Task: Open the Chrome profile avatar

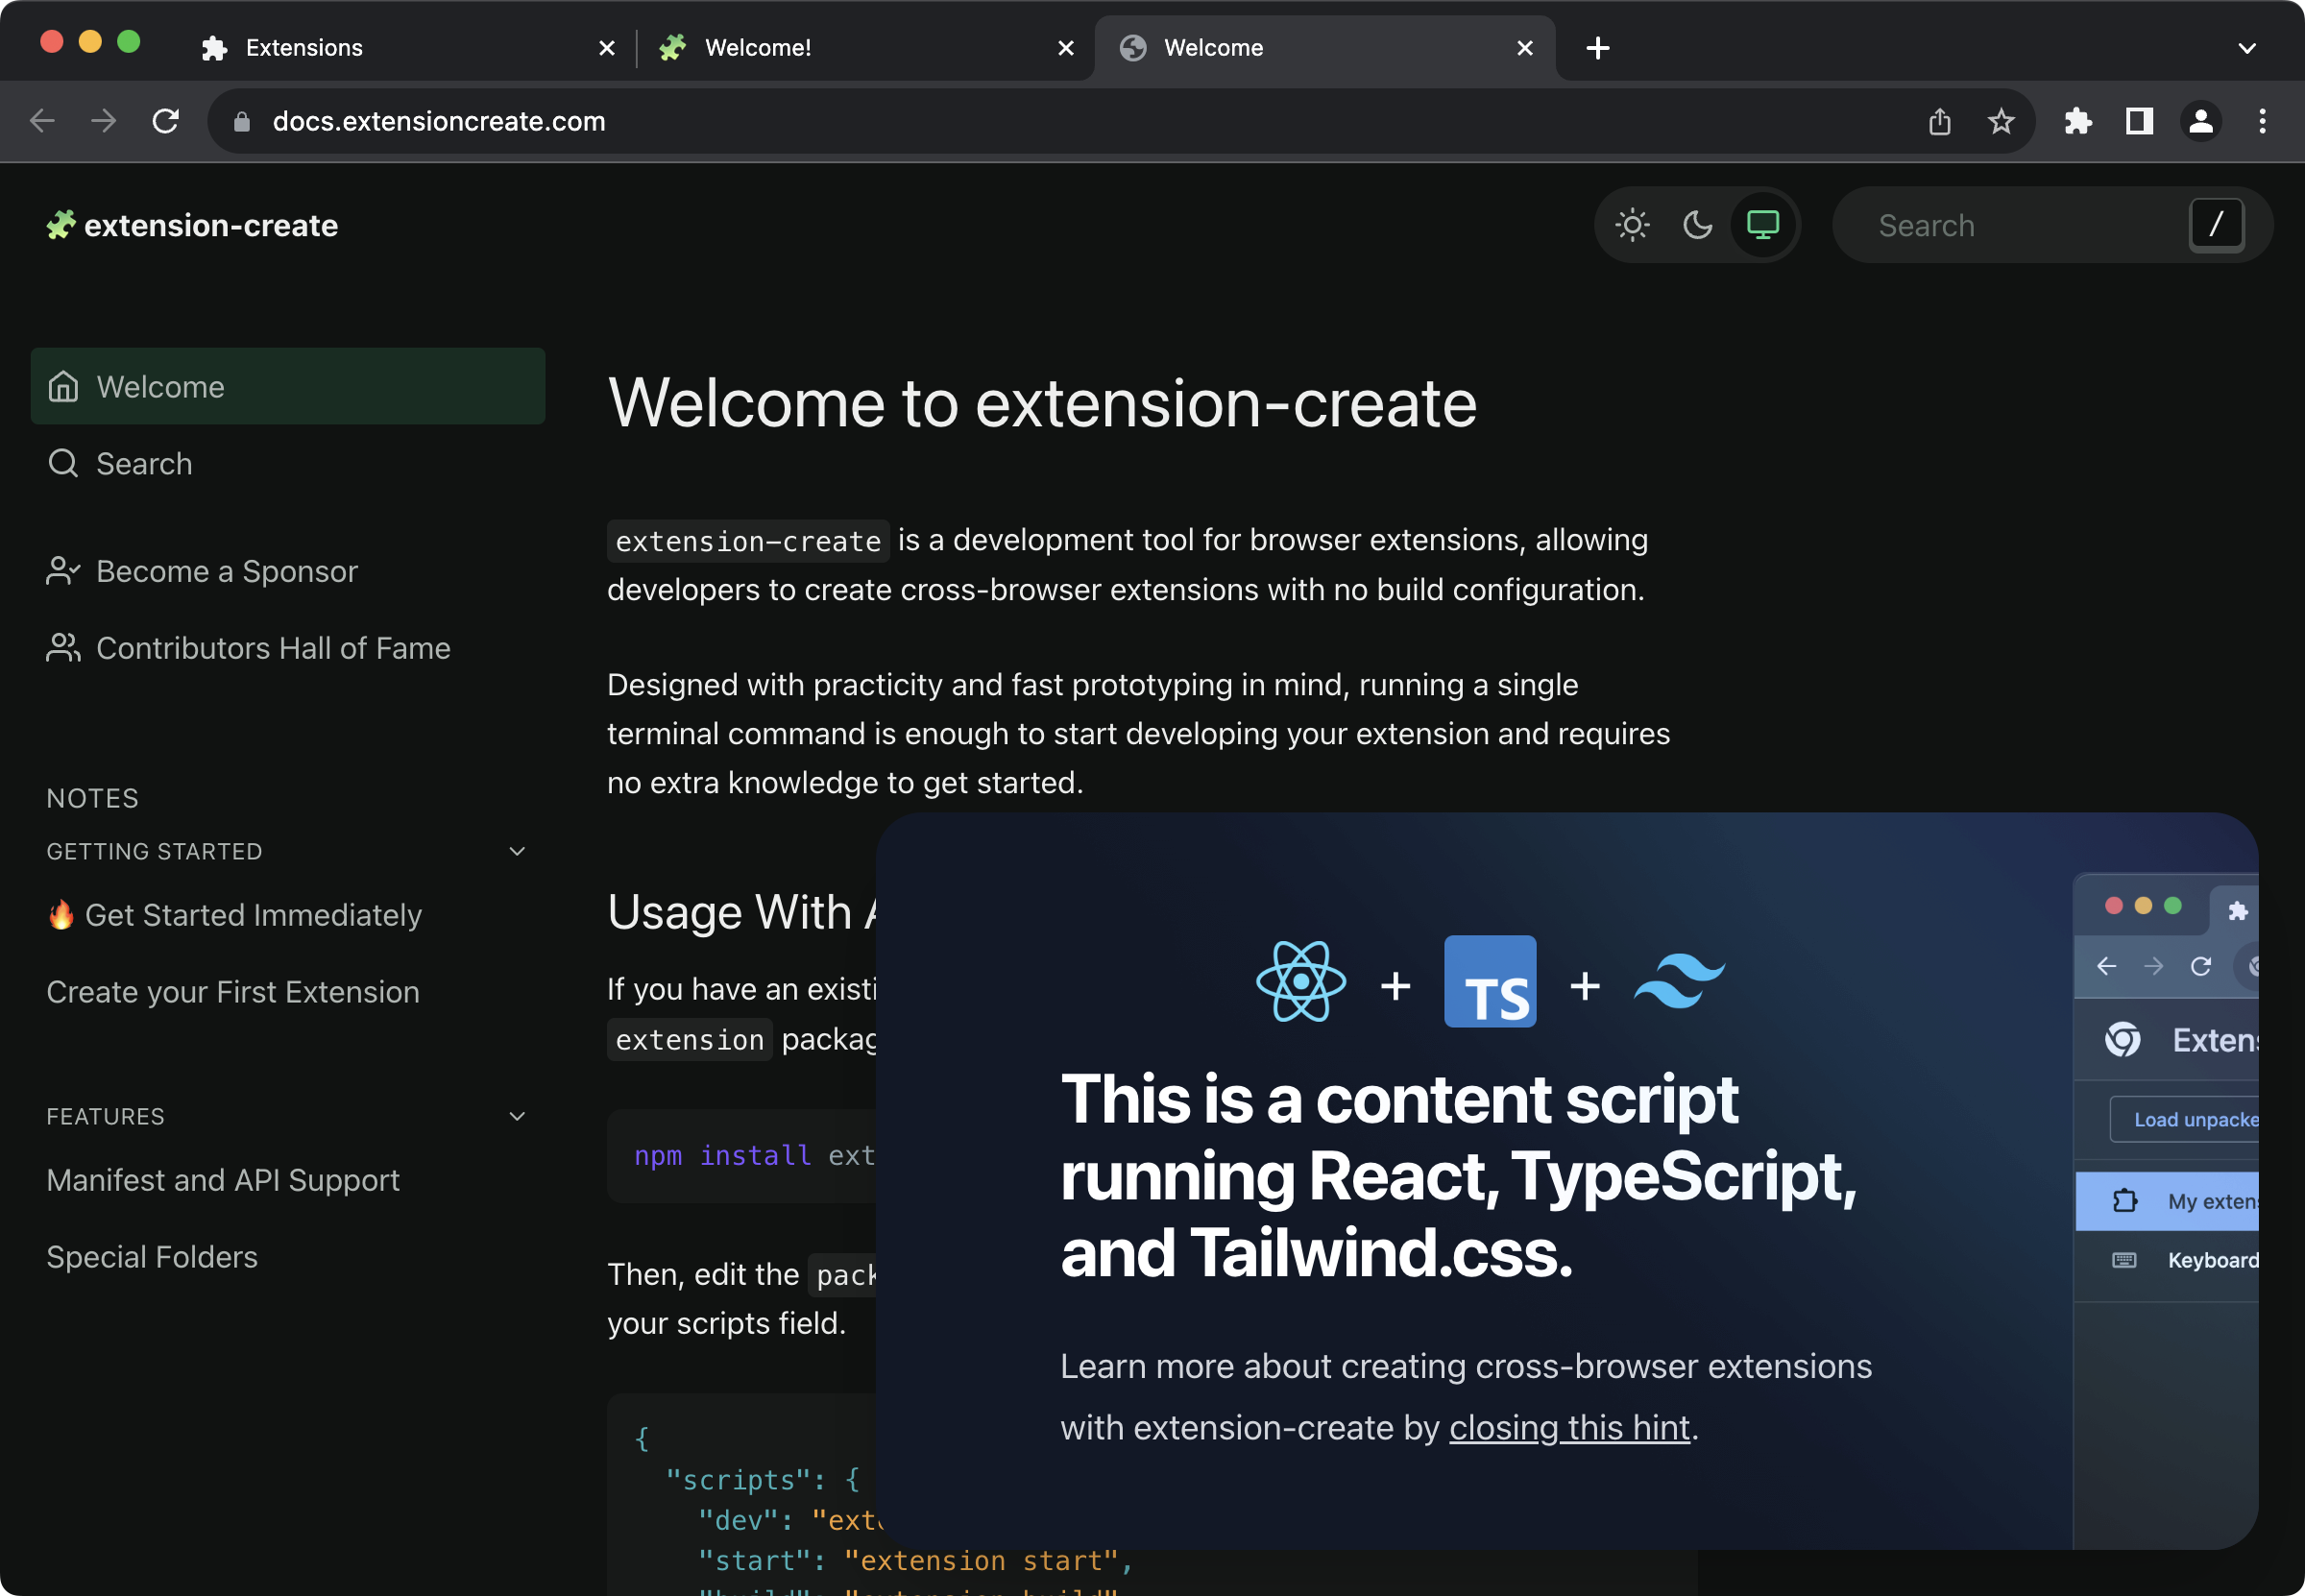Action: tap(2201, 121)
